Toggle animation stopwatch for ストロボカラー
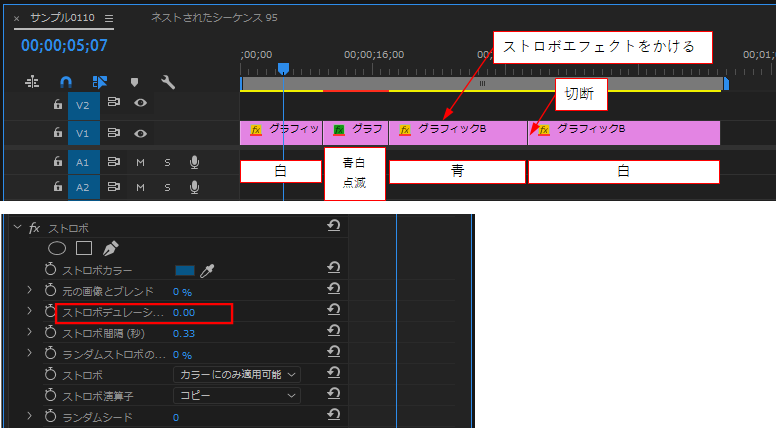 (x=50, y=270)
